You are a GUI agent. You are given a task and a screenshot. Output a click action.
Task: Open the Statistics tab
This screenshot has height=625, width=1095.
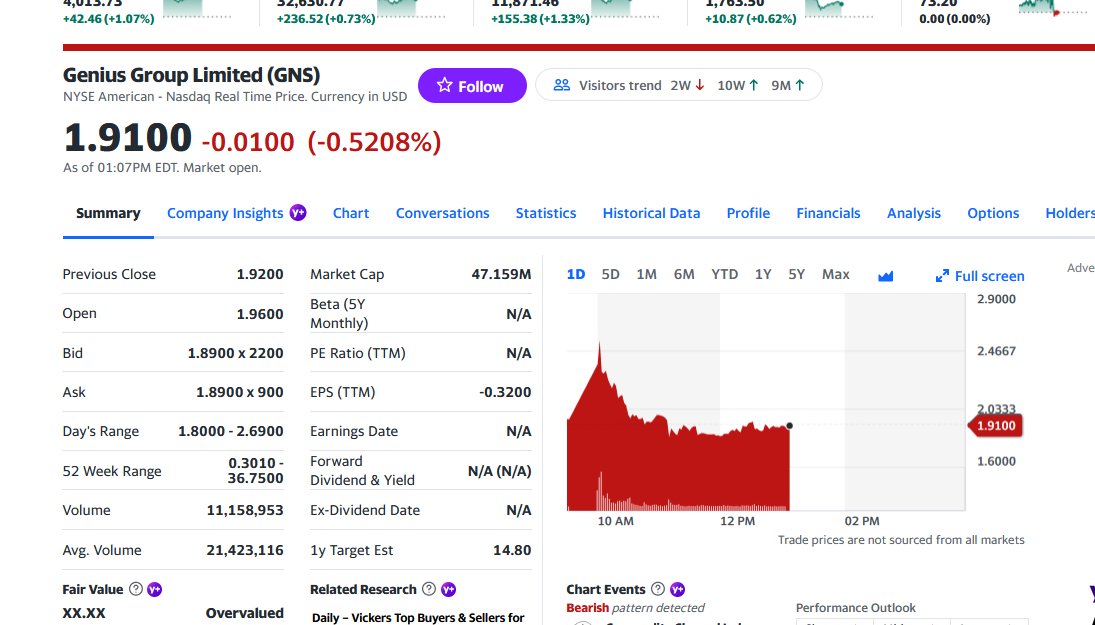pos(546,213)
